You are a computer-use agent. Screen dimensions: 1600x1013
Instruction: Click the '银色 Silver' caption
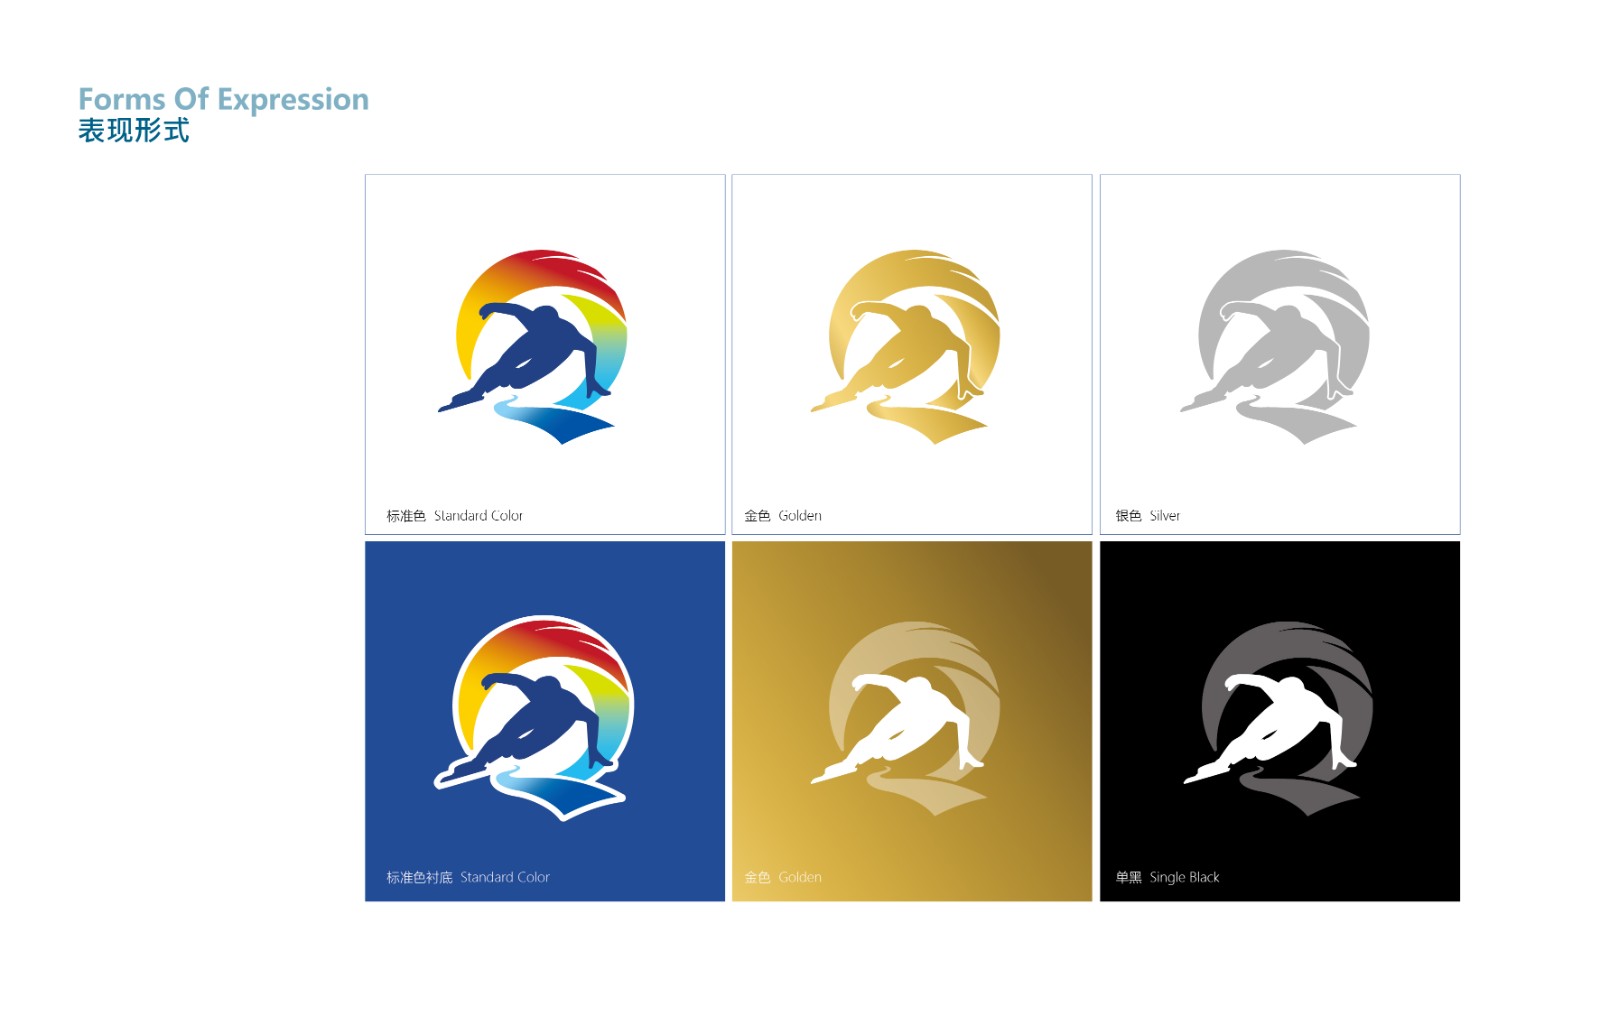point(1148,516)
